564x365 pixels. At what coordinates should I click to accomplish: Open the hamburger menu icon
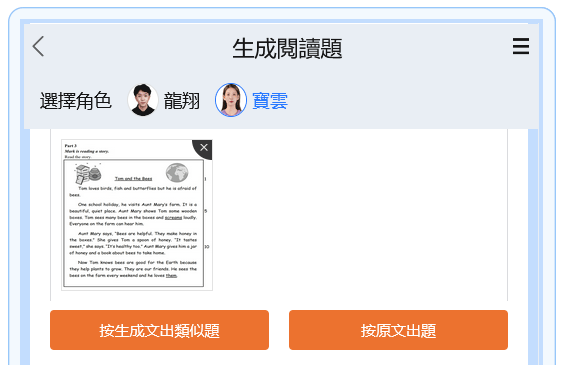coord(520,46)
